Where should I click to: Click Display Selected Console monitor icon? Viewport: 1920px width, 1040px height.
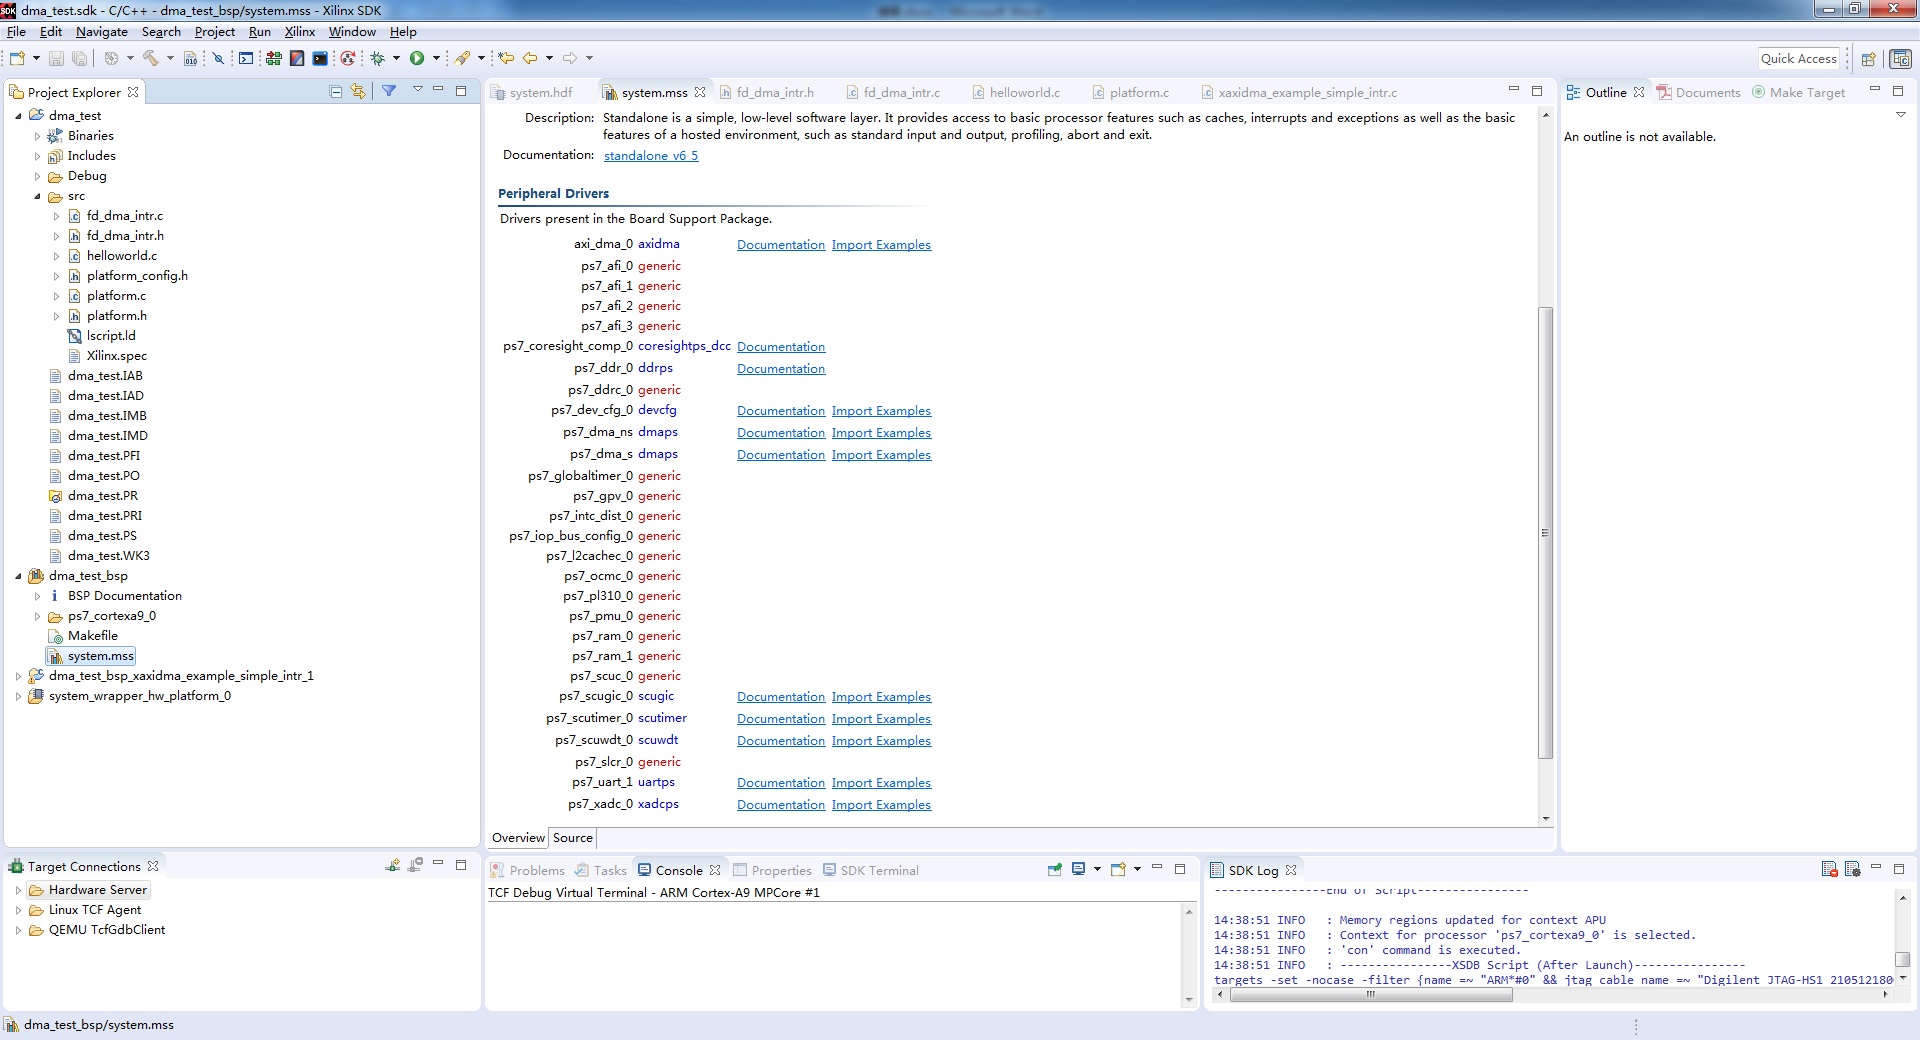click(1078, 869)
